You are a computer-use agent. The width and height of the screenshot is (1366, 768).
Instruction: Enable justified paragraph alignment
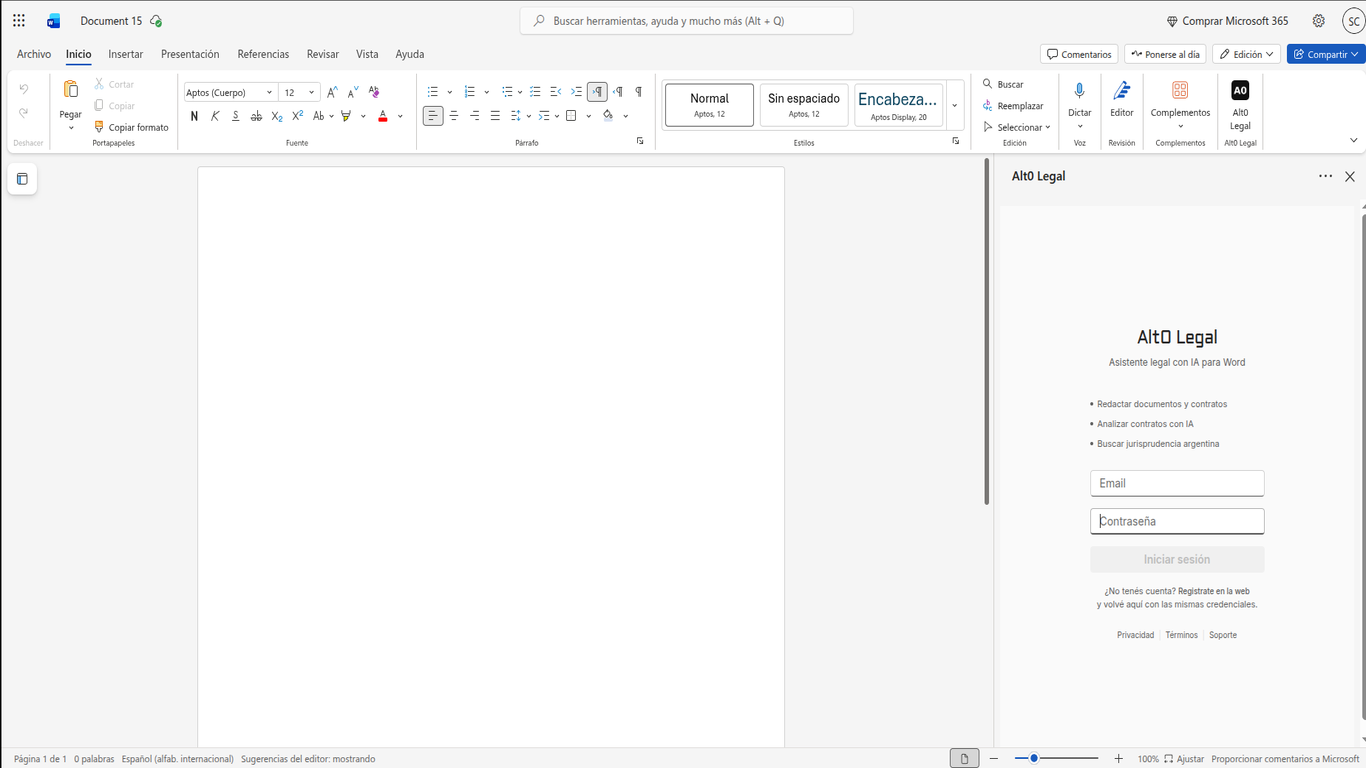(x=495, y=115)
